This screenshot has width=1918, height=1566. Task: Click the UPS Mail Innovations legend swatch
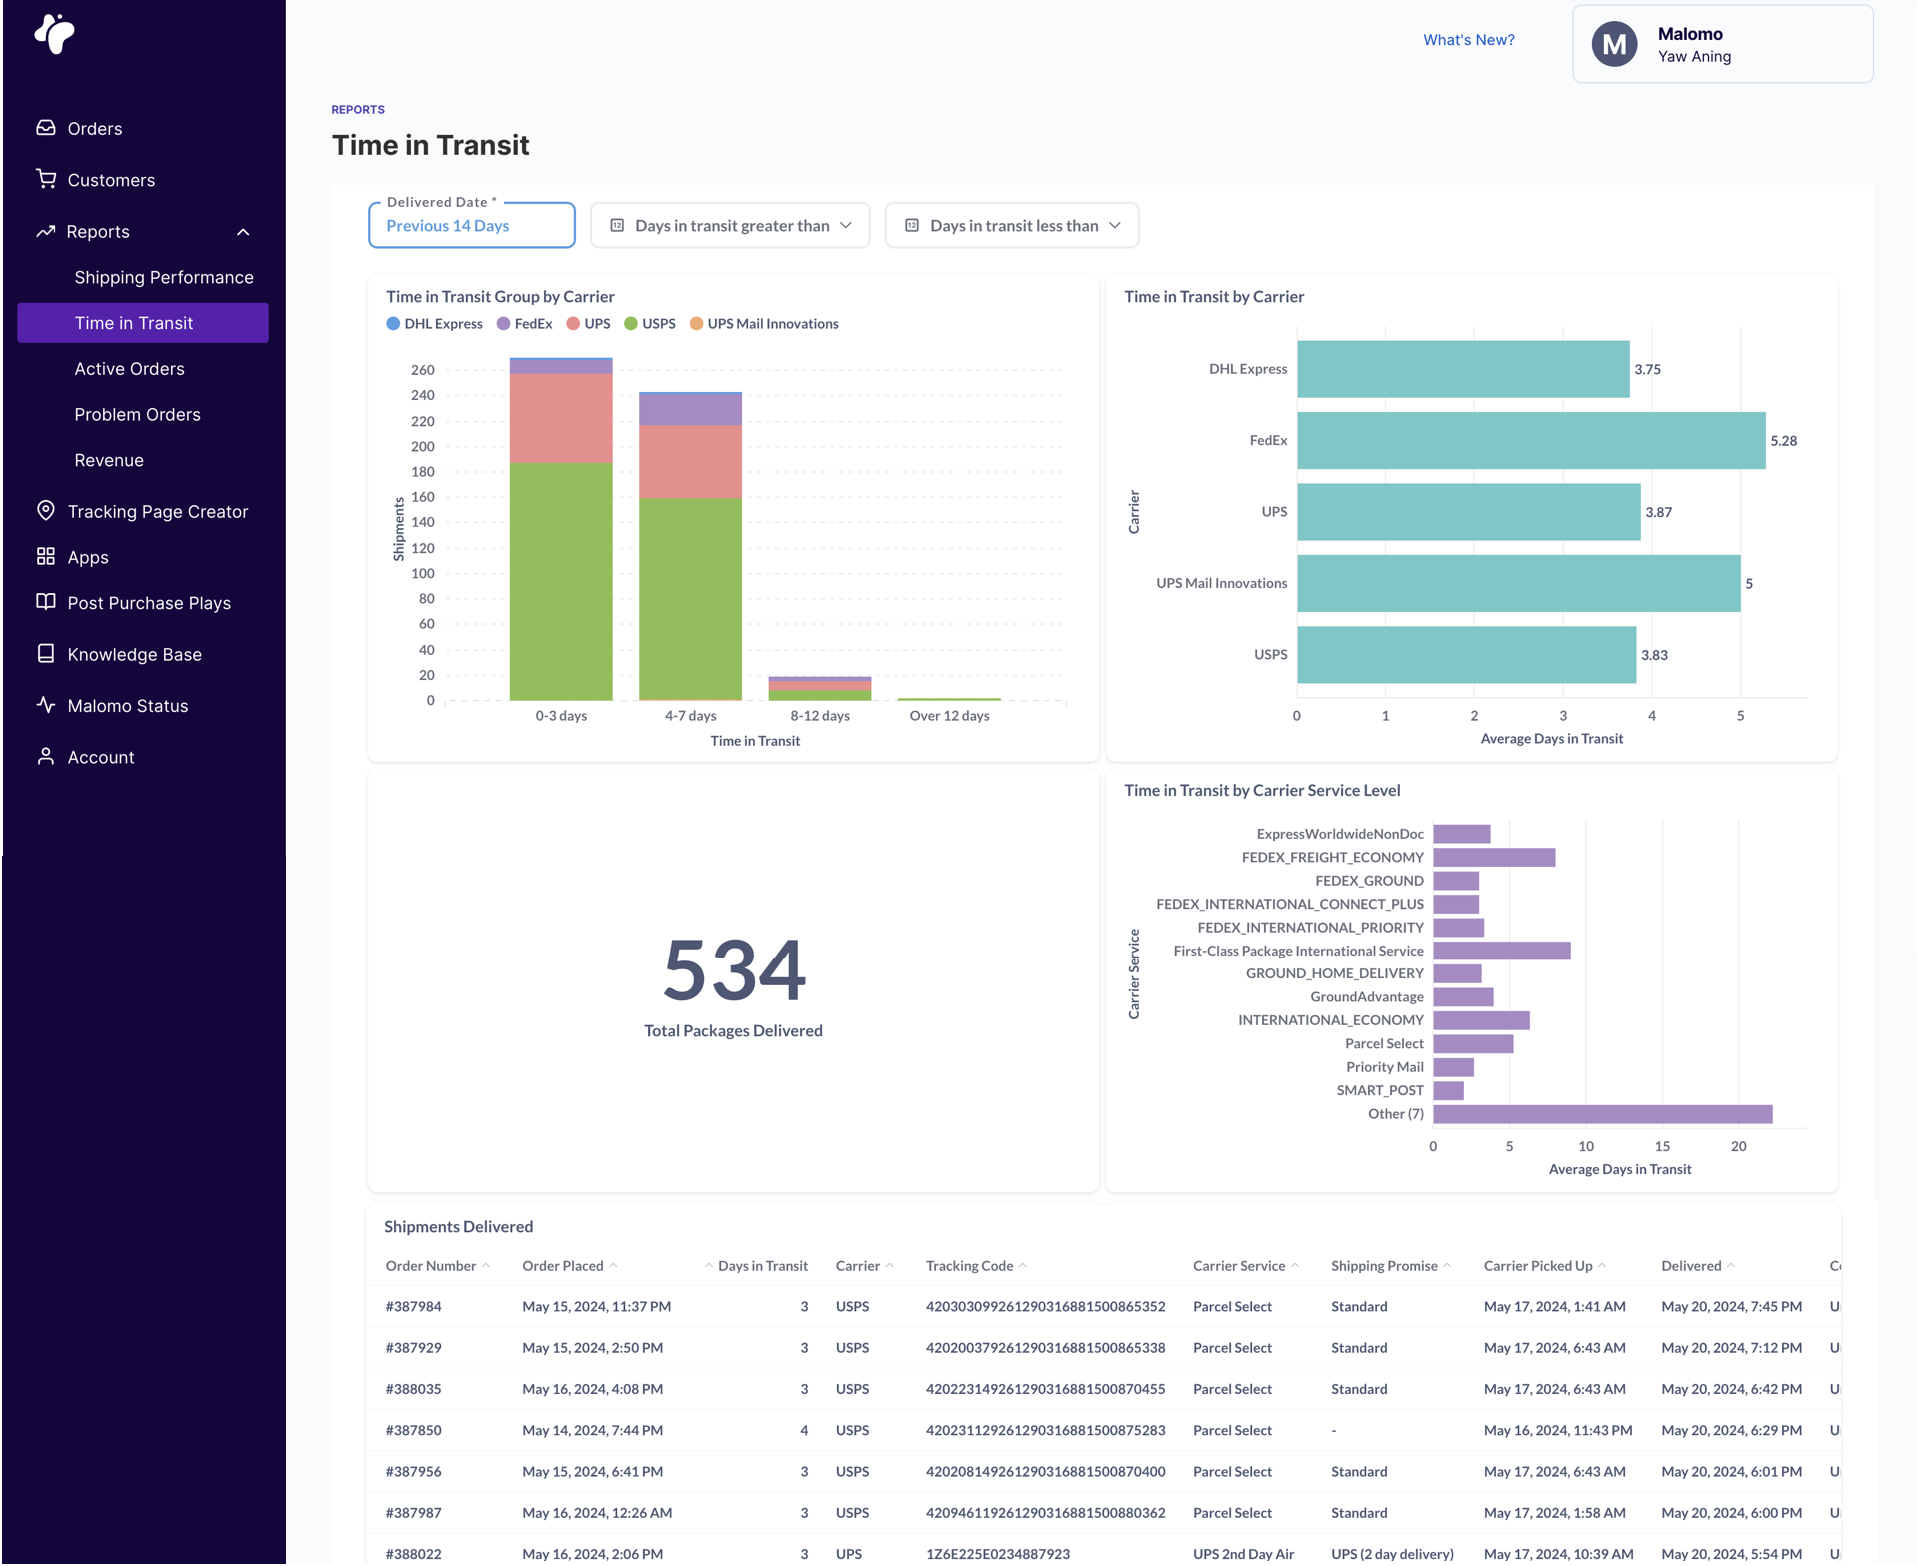coord(697,324)
